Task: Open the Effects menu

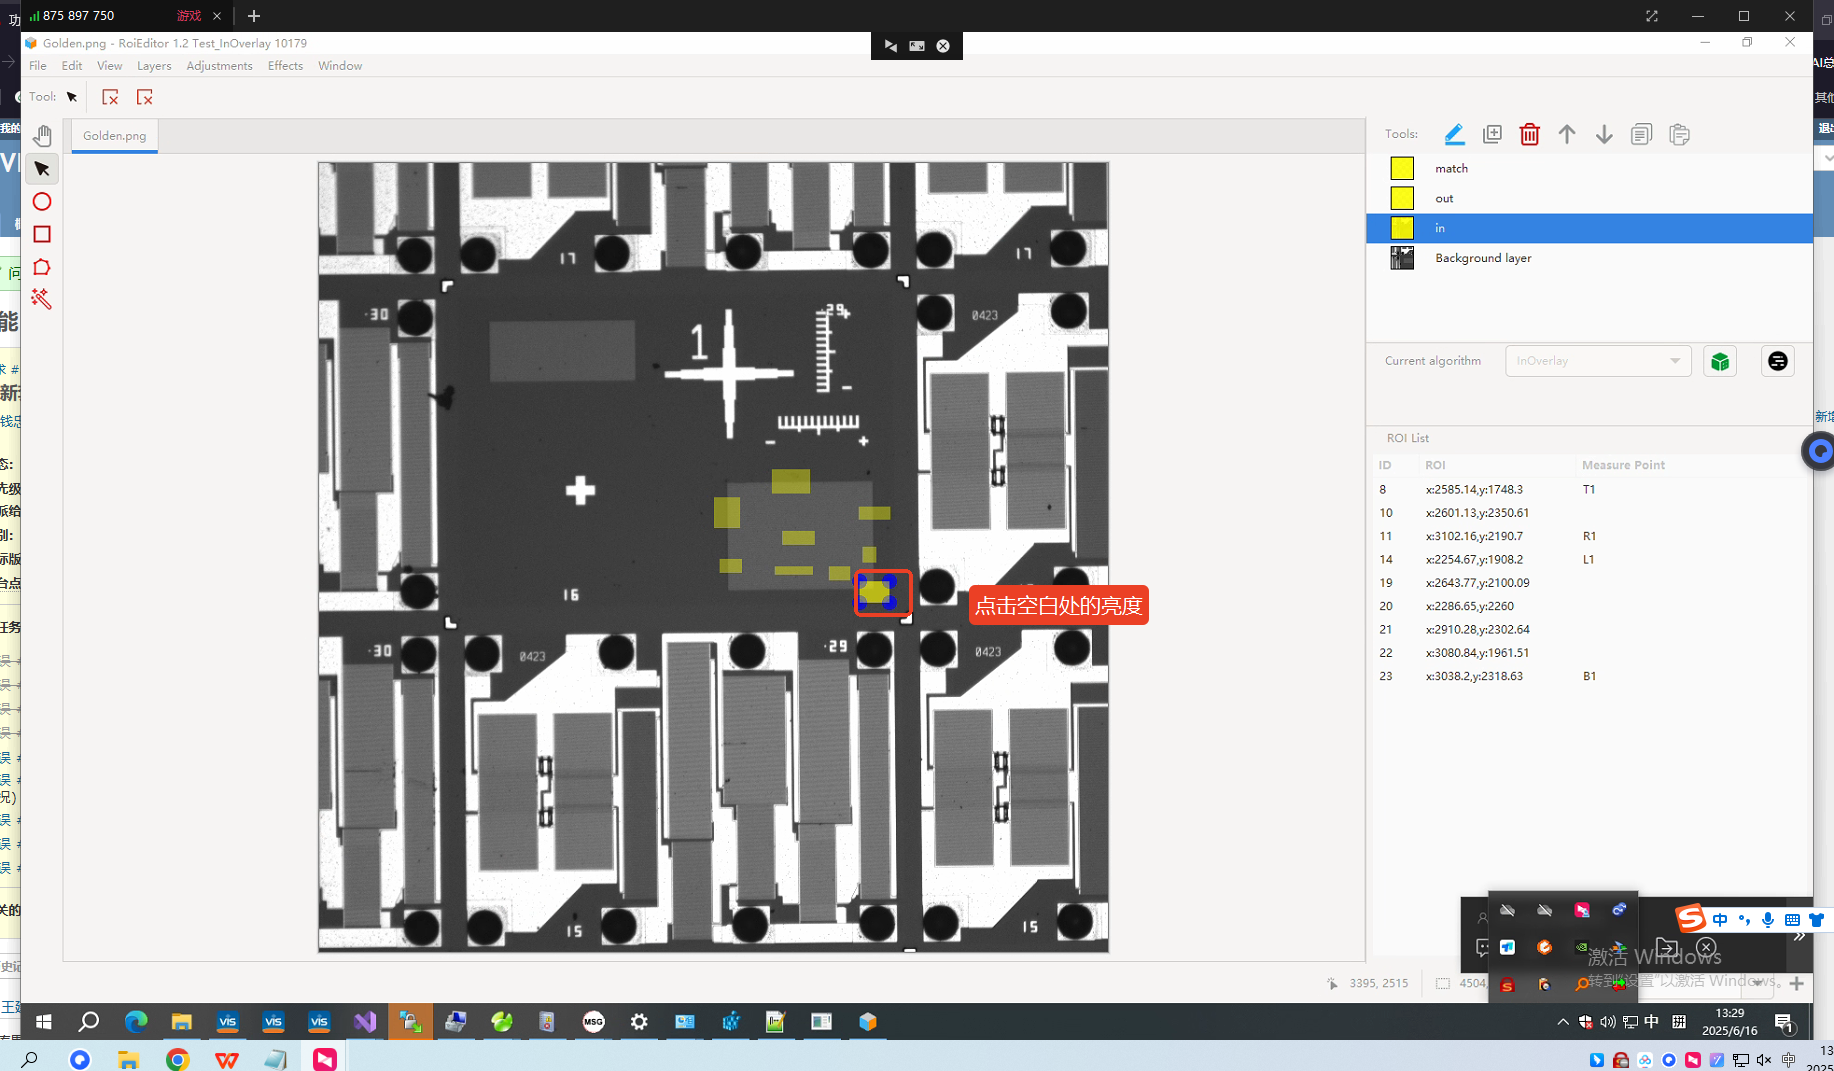Action: (x=285, y=66)
